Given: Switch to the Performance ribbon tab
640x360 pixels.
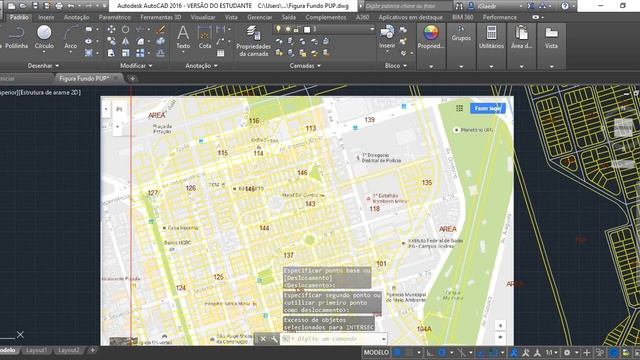Looking at the screenshot, I should [x=500, y=17].
